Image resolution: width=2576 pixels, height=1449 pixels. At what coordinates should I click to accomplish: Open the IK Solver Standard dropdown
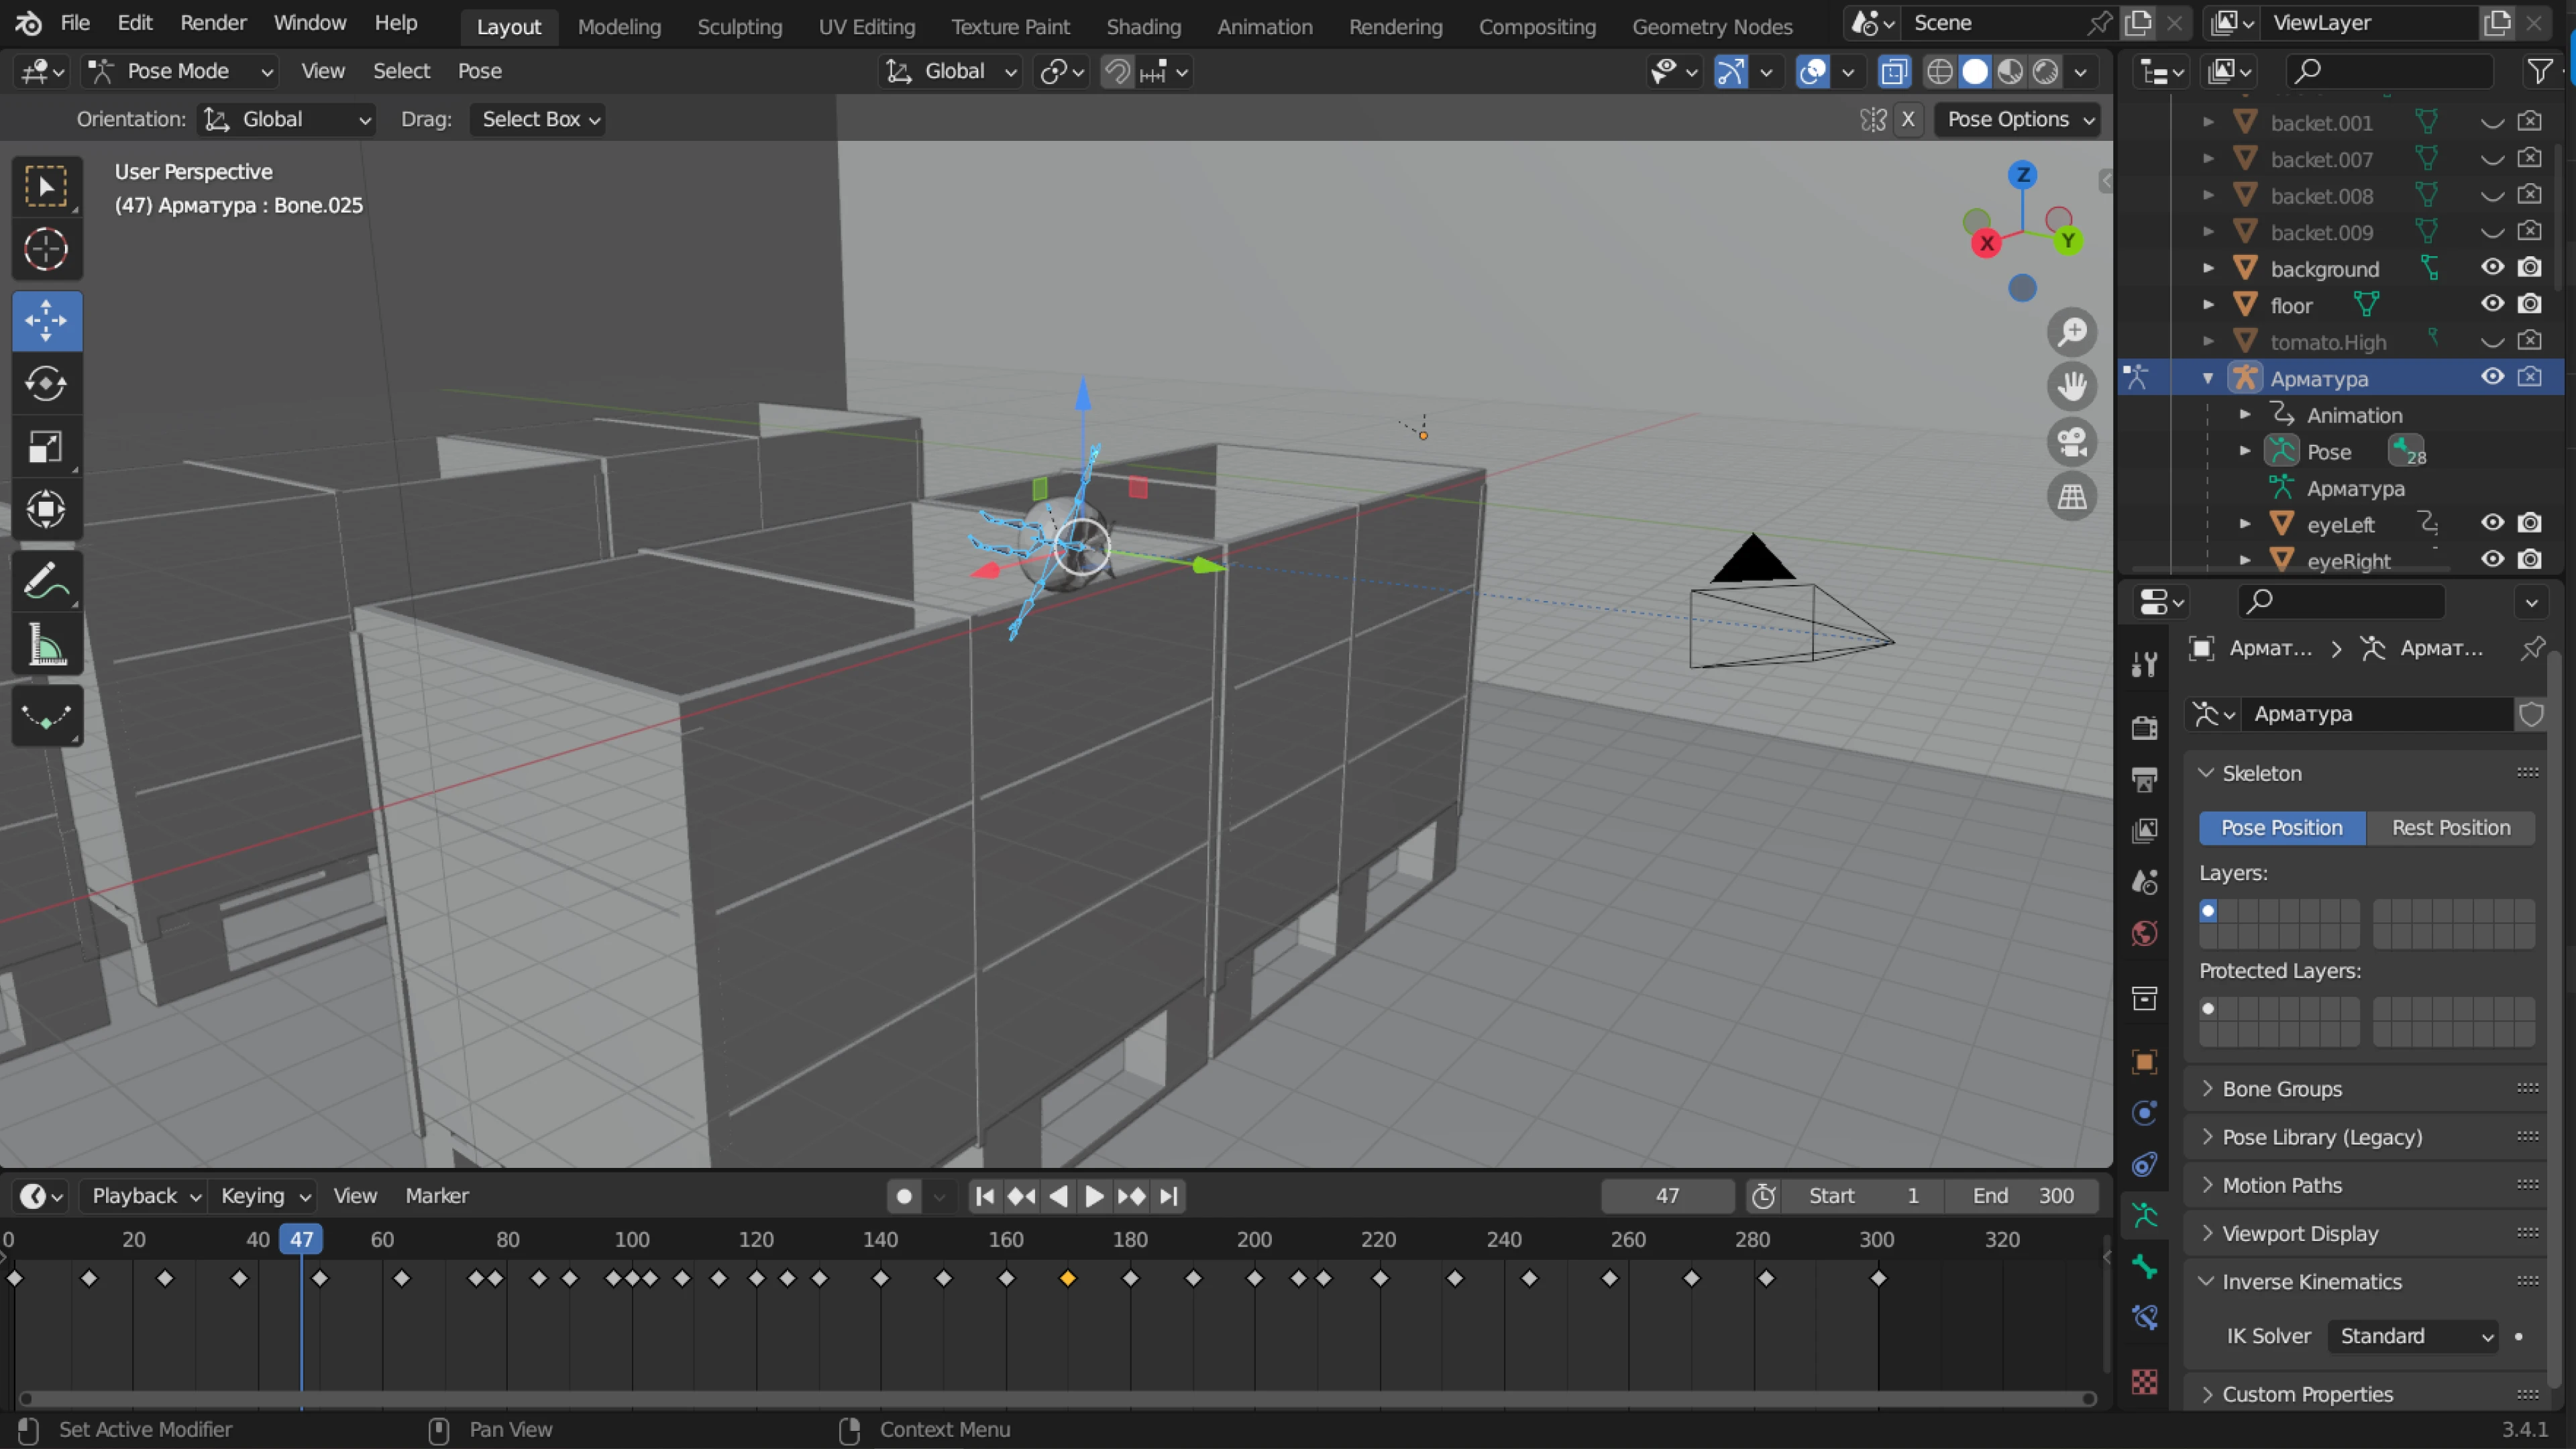pos(2414,1336)
